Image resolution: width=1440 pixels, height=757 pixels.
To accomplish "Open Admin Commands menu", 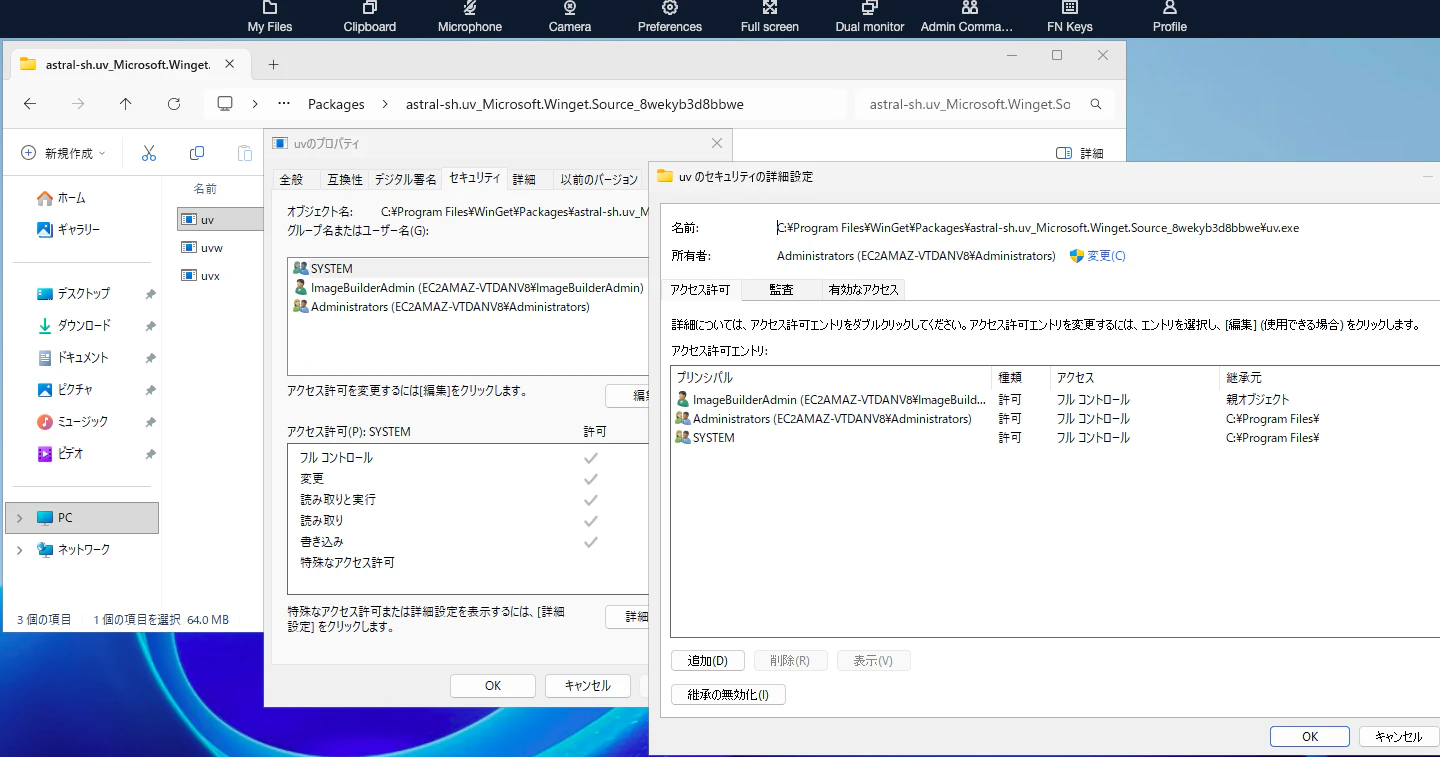I will (967, 17).
